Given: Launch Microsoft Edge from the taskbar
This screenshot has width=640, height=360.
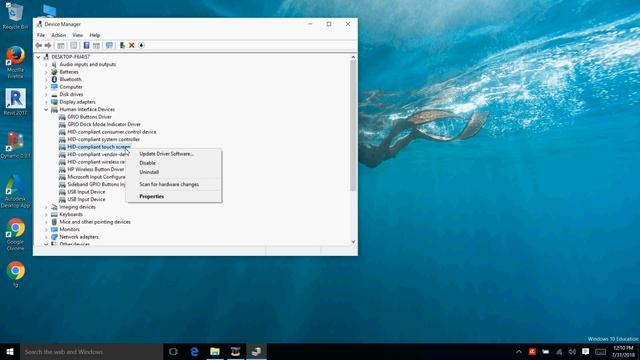Looking at the screenshot, I should pos(194,351).
